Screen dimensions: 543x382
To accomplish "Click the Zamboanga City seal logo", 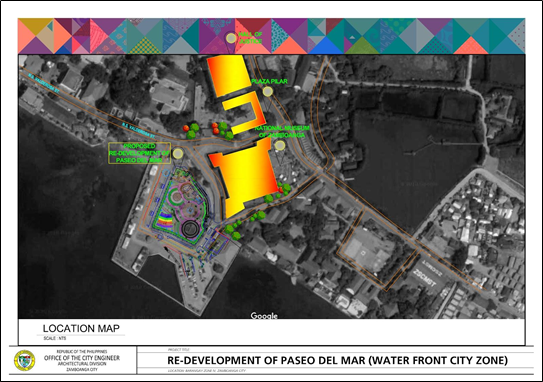I will click(x=24, y=360).
